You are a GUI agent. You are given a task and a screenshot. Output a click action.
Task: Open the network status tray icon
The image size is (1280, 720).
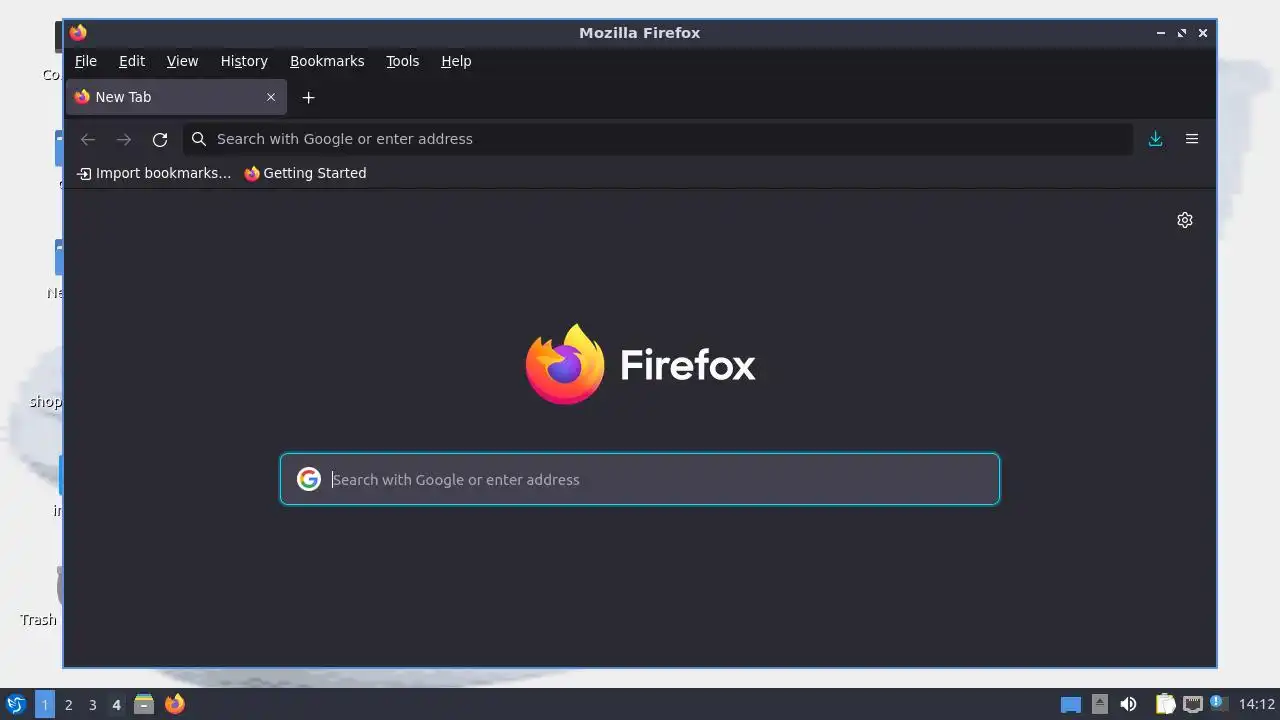1192,704
